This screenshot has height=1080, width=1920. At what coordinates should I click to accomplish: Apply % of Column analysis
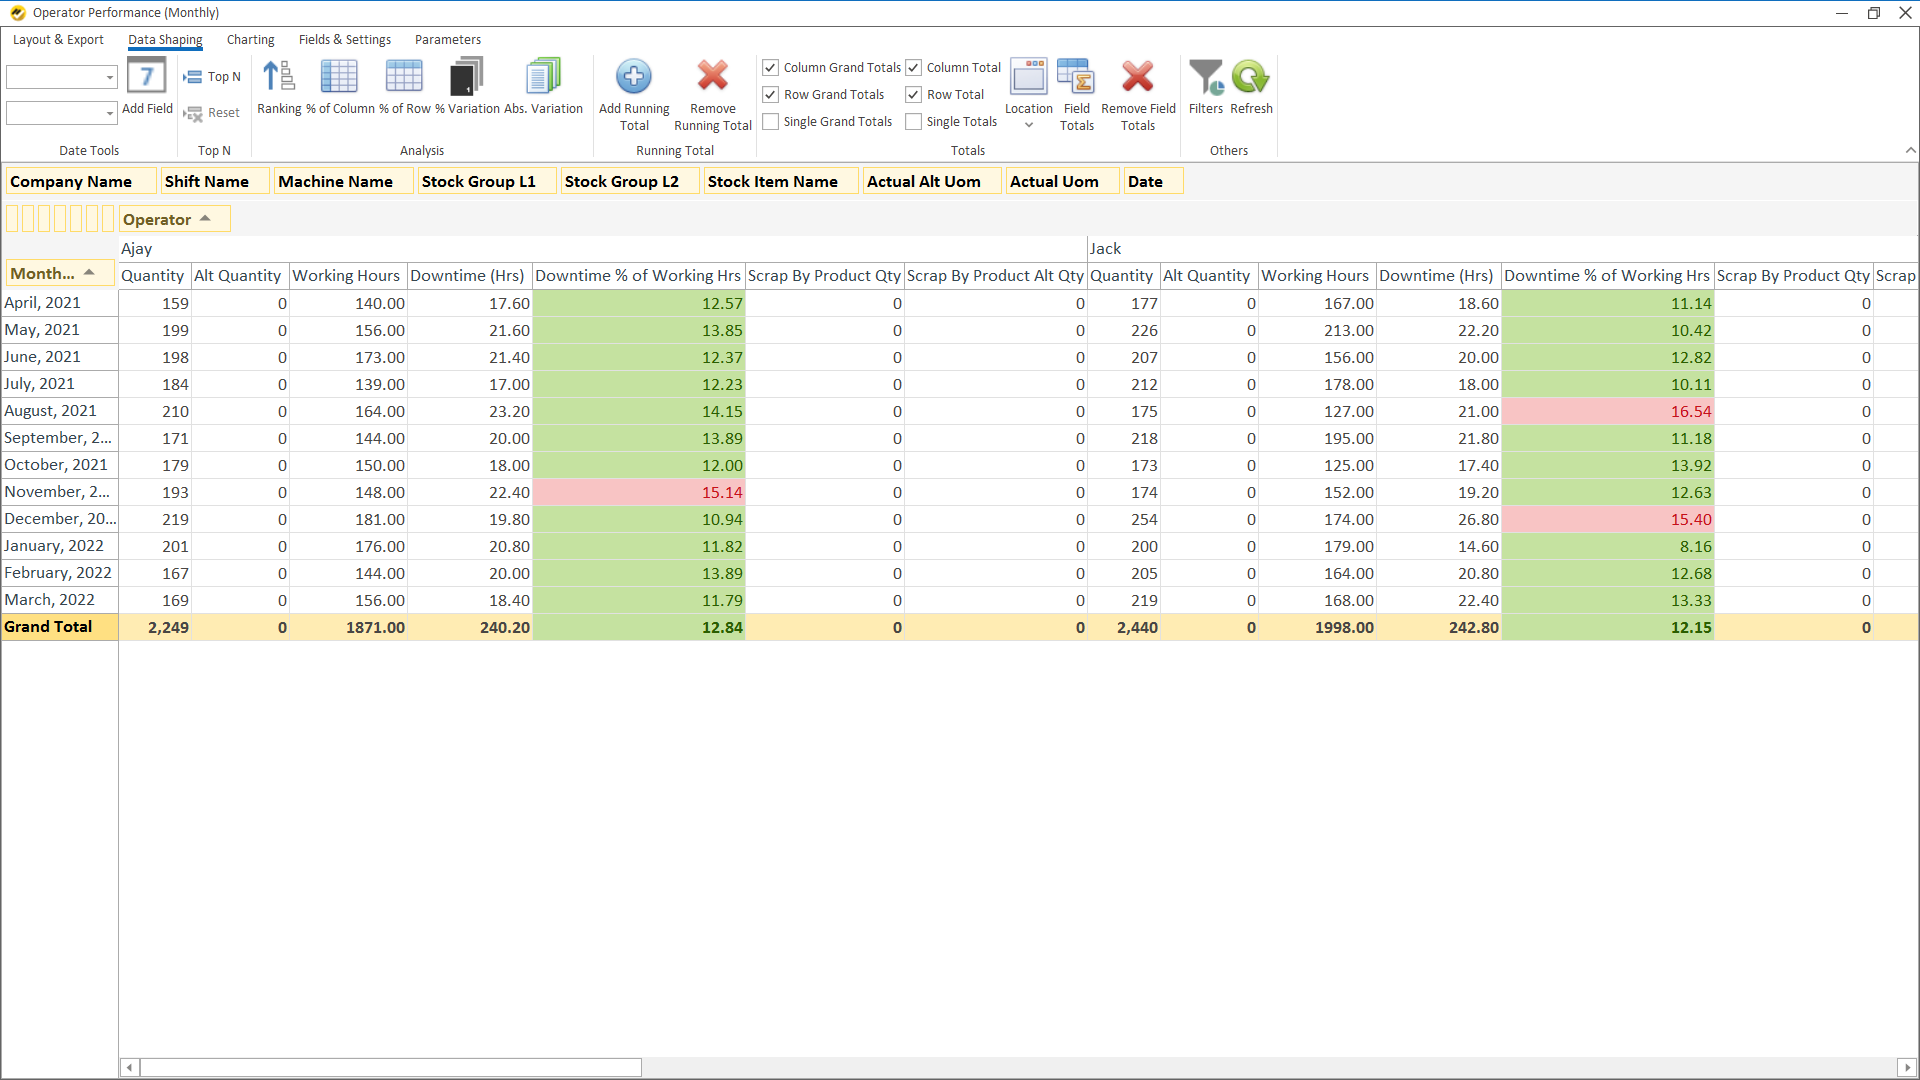click(x=339, y=78)
